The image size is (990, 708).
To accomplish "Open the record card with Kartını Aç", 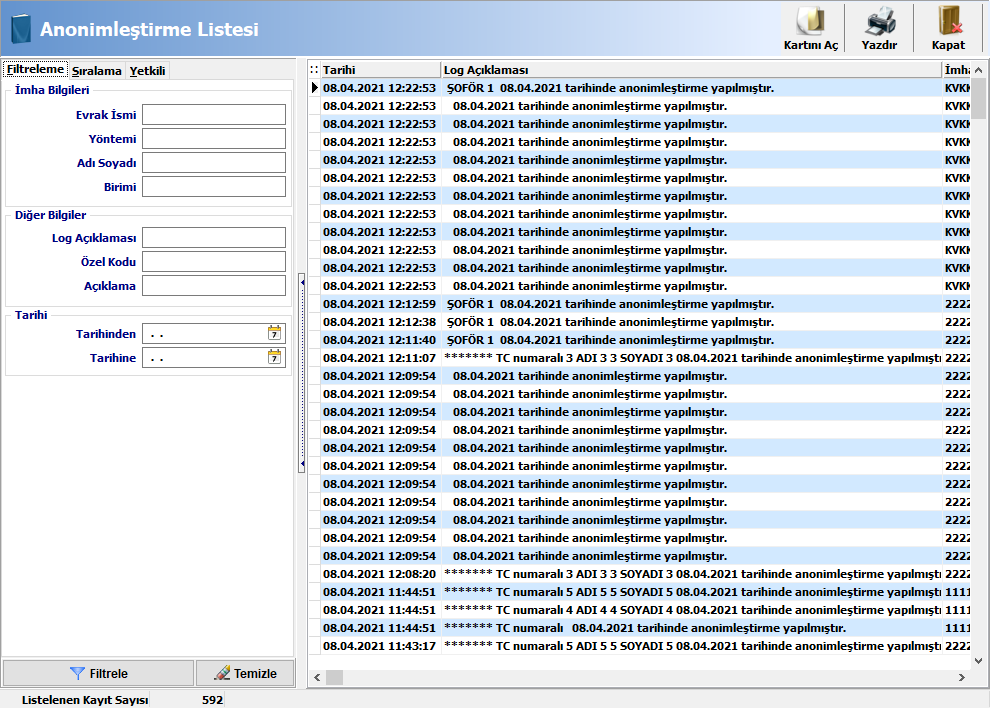I will coord(811,28).
